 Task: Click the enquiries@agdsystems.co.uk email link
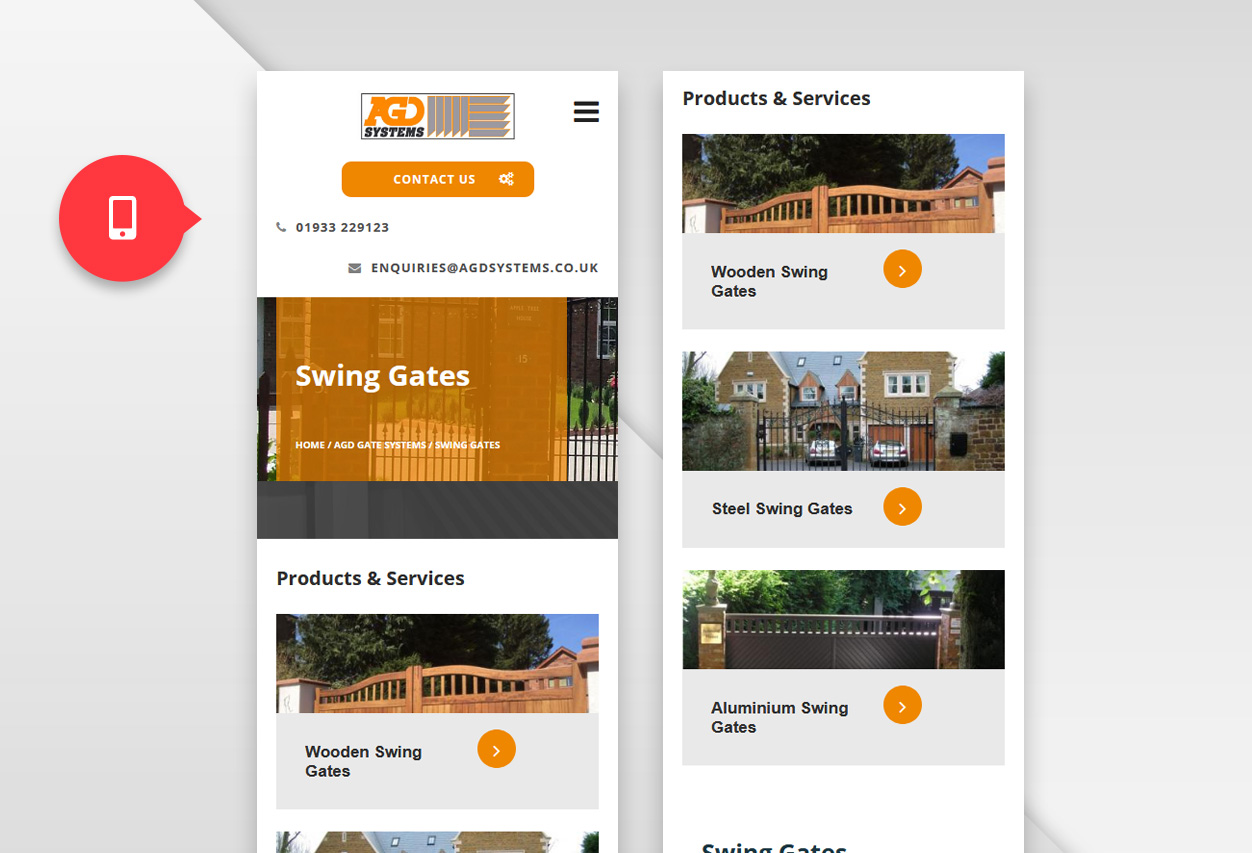(x=485, y=268)
